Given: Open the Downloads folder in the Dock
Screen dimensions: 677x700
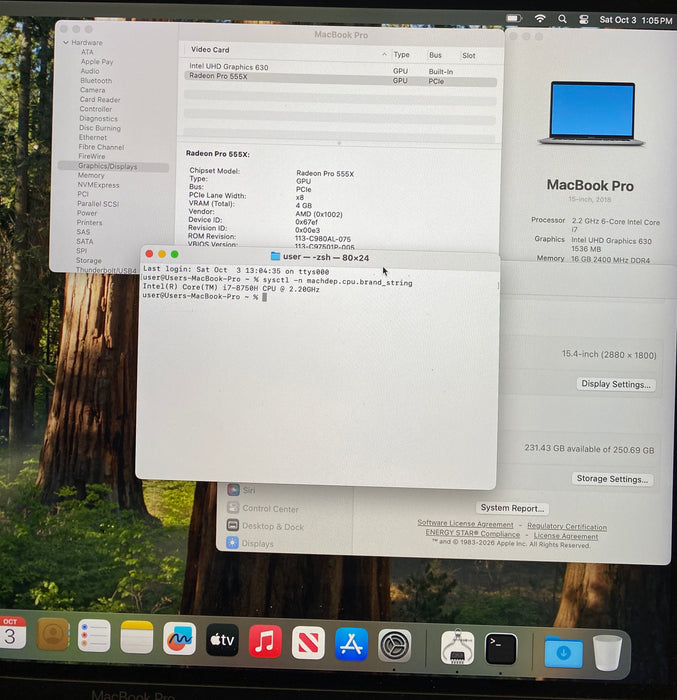Looking at the screenshot, I should [x=564, y=652].
